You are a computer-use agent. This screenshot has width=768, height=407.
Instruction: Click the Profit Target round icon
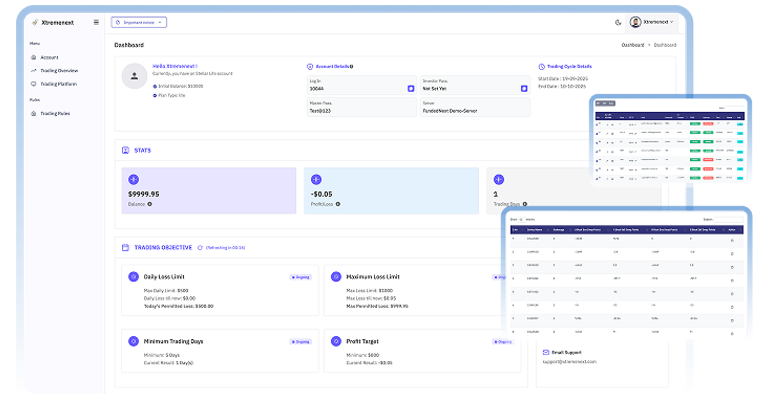tap(336, 341)
